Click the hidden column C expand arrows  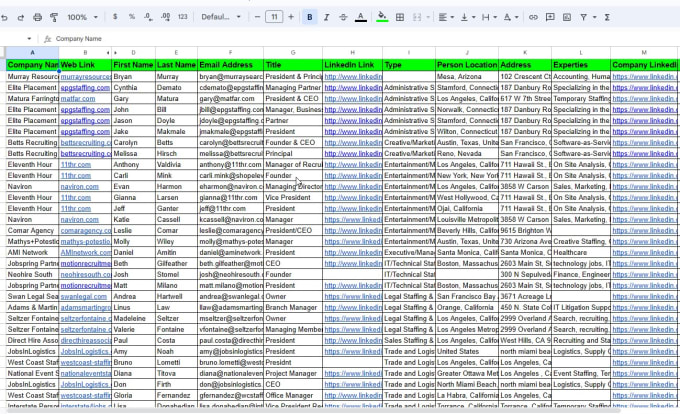[111, 52]
